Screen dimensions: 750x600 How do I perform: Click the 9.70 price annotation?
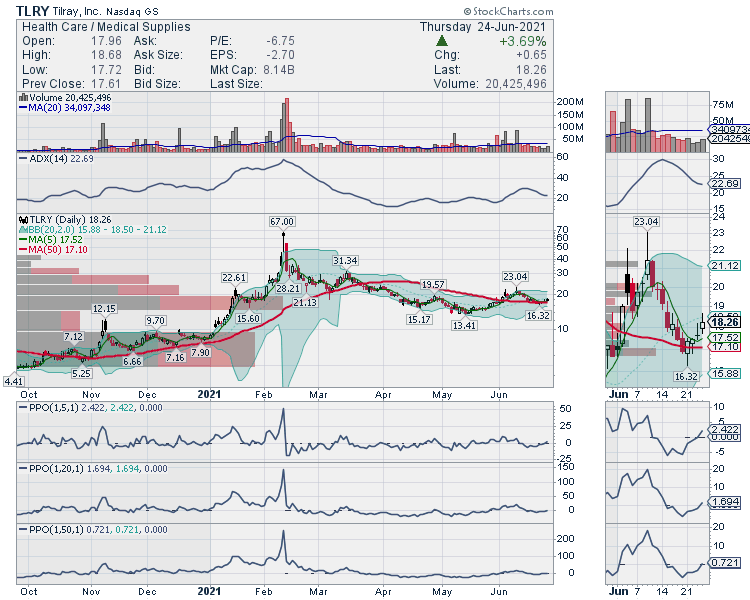[x=155, y=321]
